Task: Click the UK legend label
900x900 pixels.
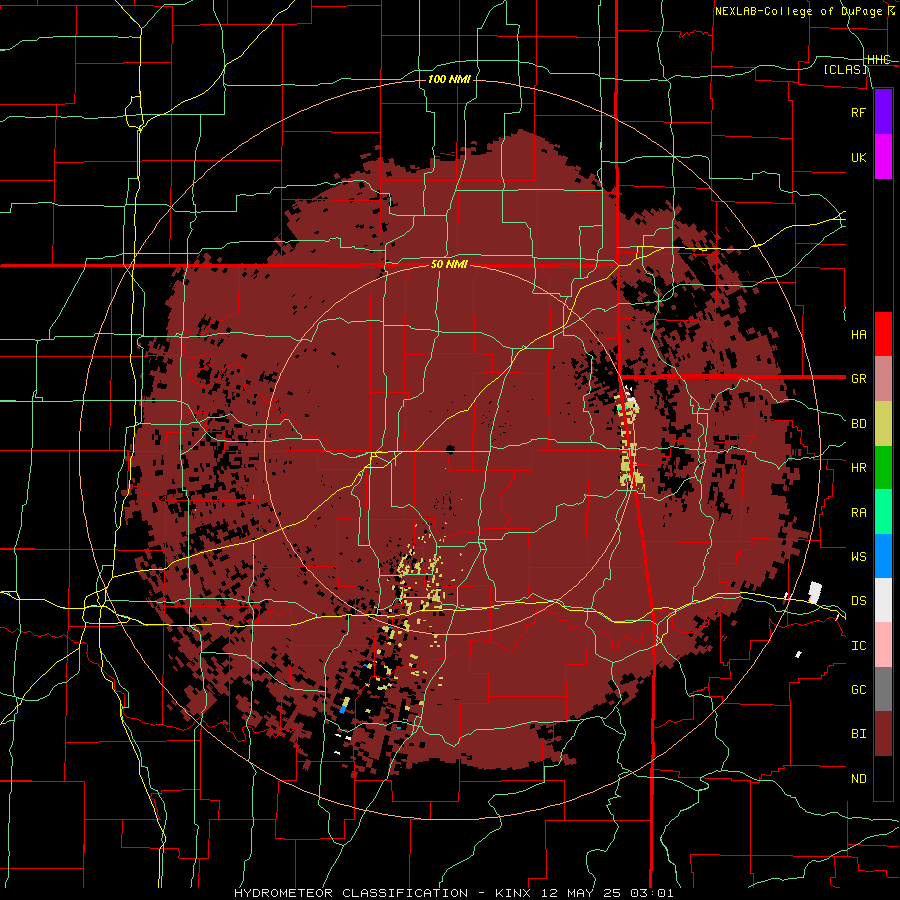Action: (858, 157)
